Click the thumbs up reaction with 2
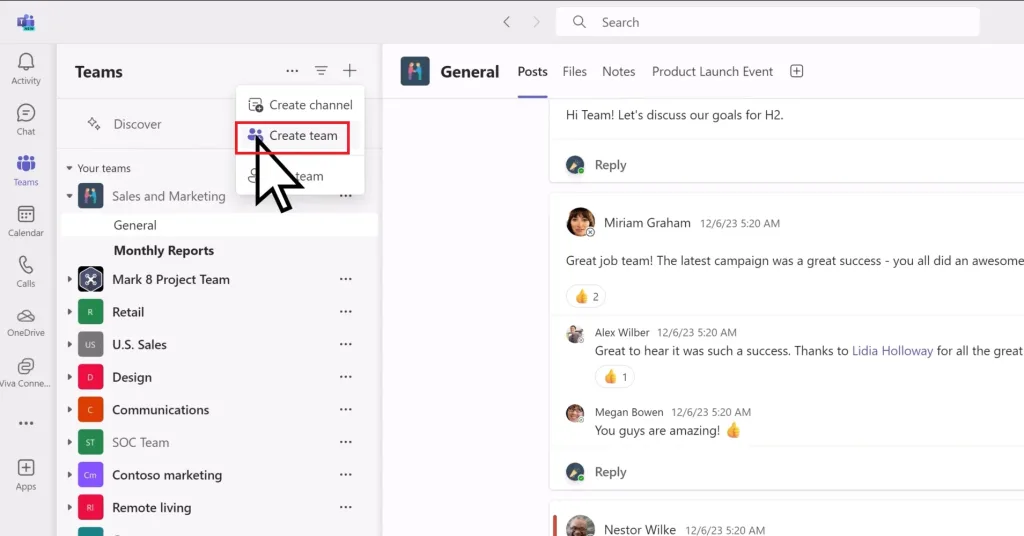This screenshot has width=1024, height=536. tap(586, 296)
